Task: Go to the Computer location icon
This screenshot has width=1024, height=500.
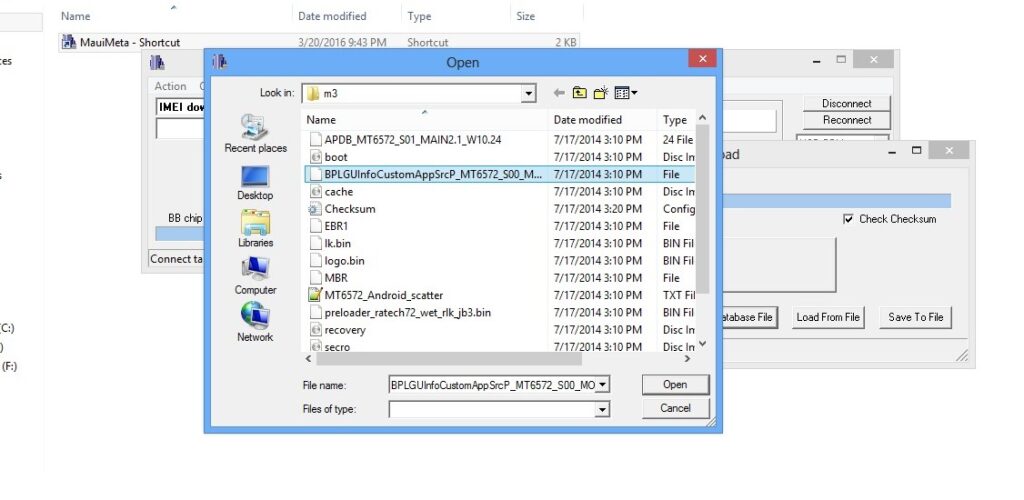Action: 255,271
